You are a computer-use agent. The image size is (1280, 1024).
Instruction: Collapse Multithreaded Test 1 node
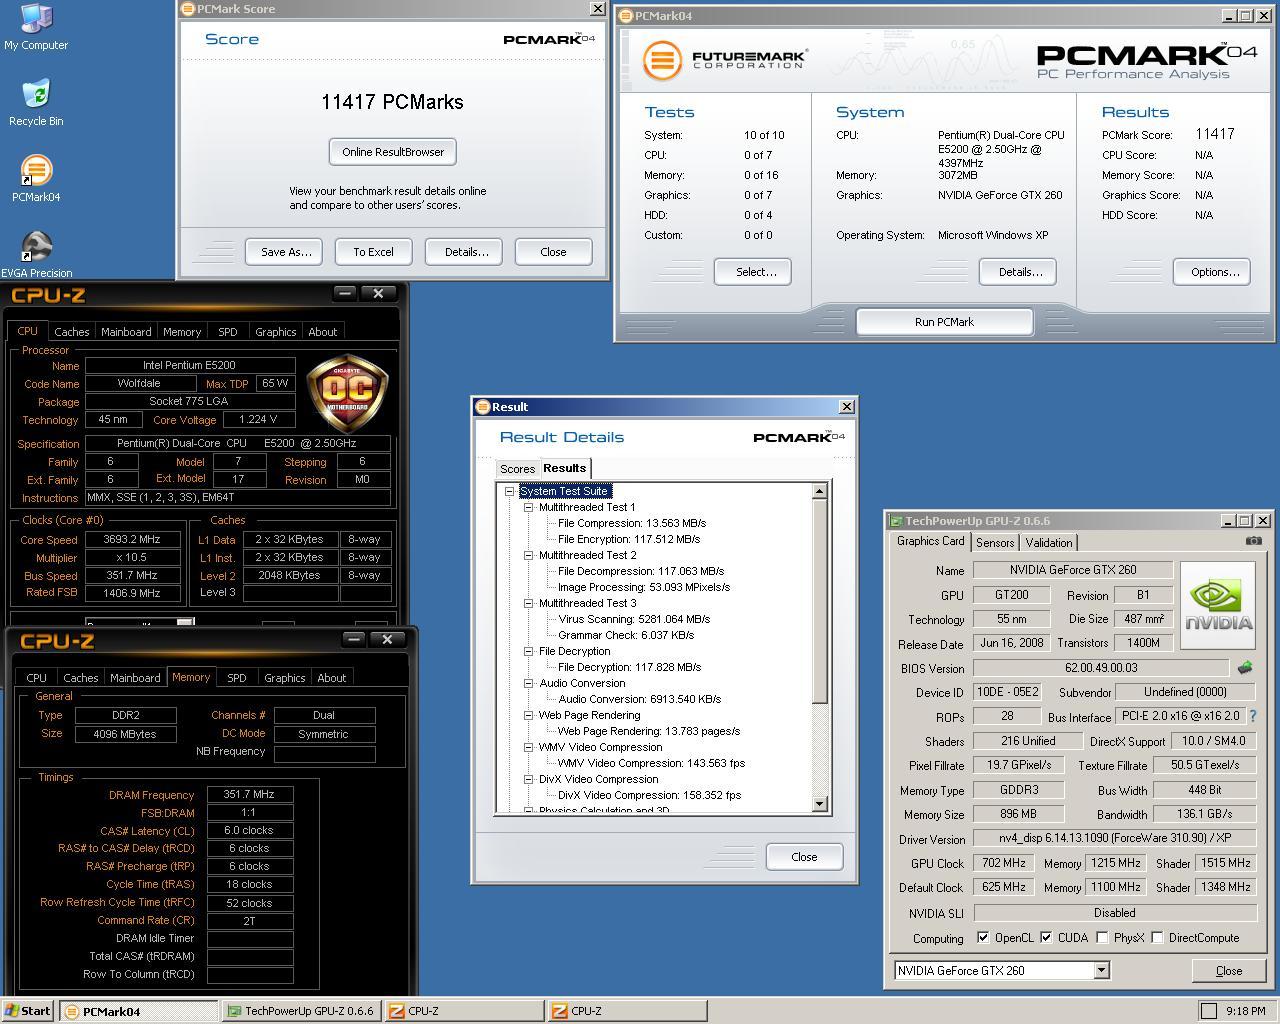[x=529, y=507]
